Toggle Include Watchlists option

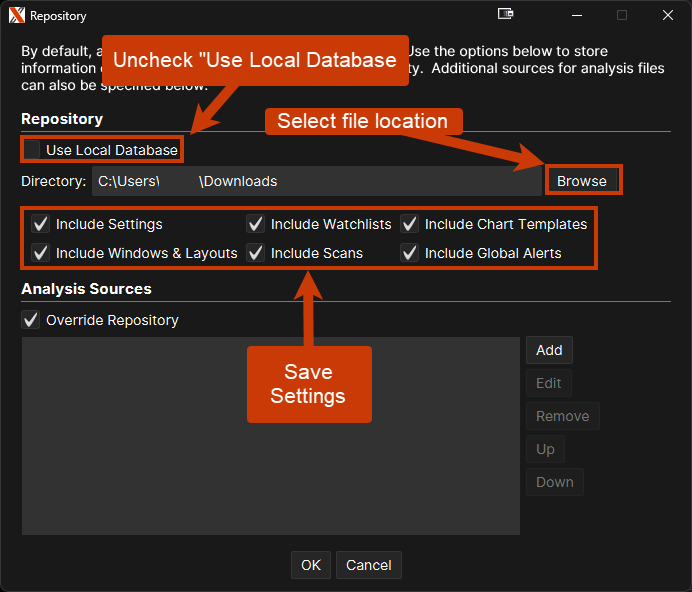(x=256, y=224)
